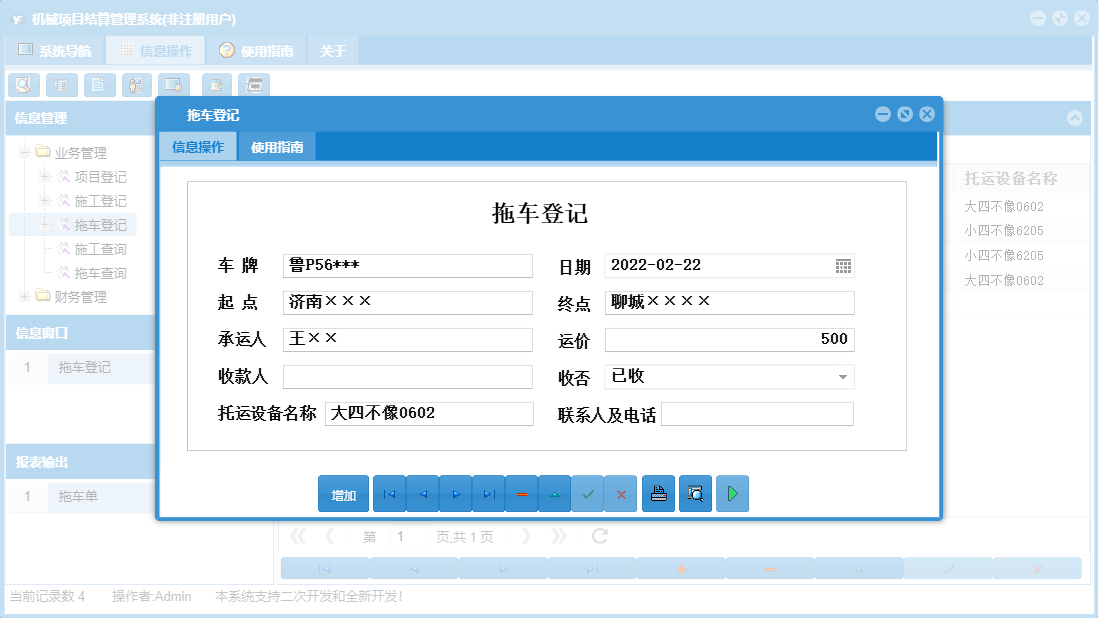Select the magnifier search icon on the top toolbar
The height and width of the screenshot is (618, 1099).
point(23,85)
